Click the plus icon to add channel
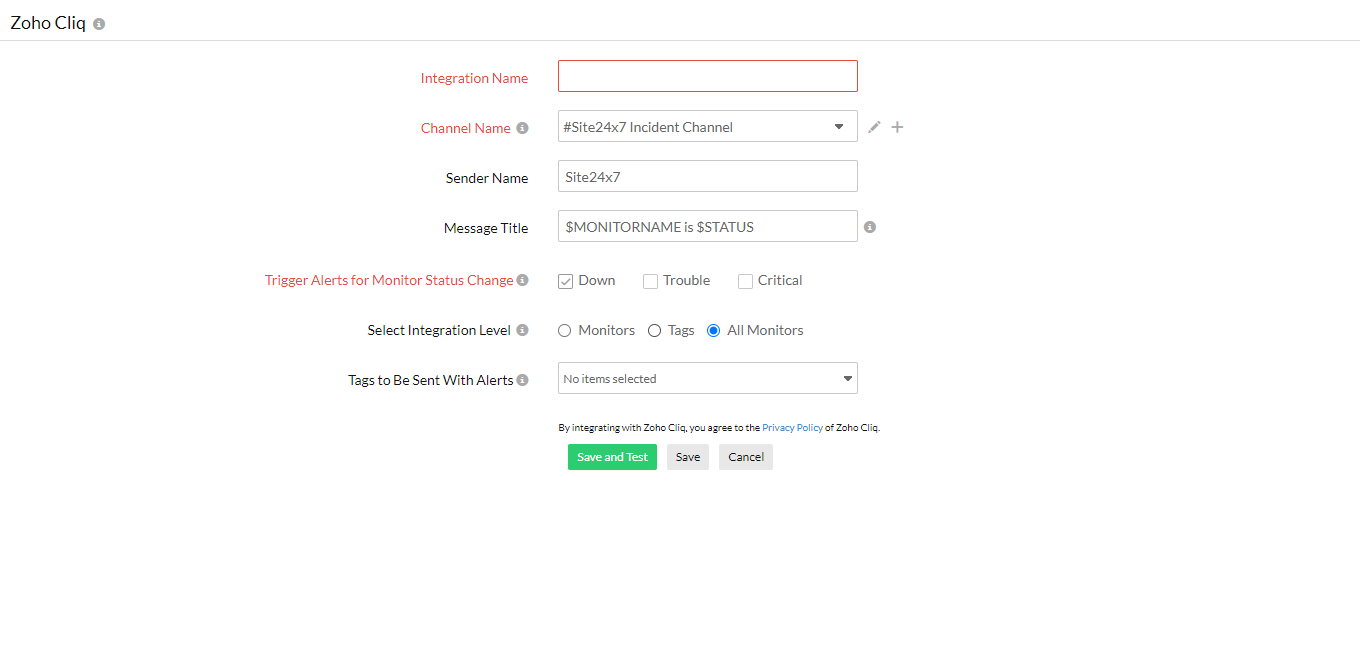 897,127
